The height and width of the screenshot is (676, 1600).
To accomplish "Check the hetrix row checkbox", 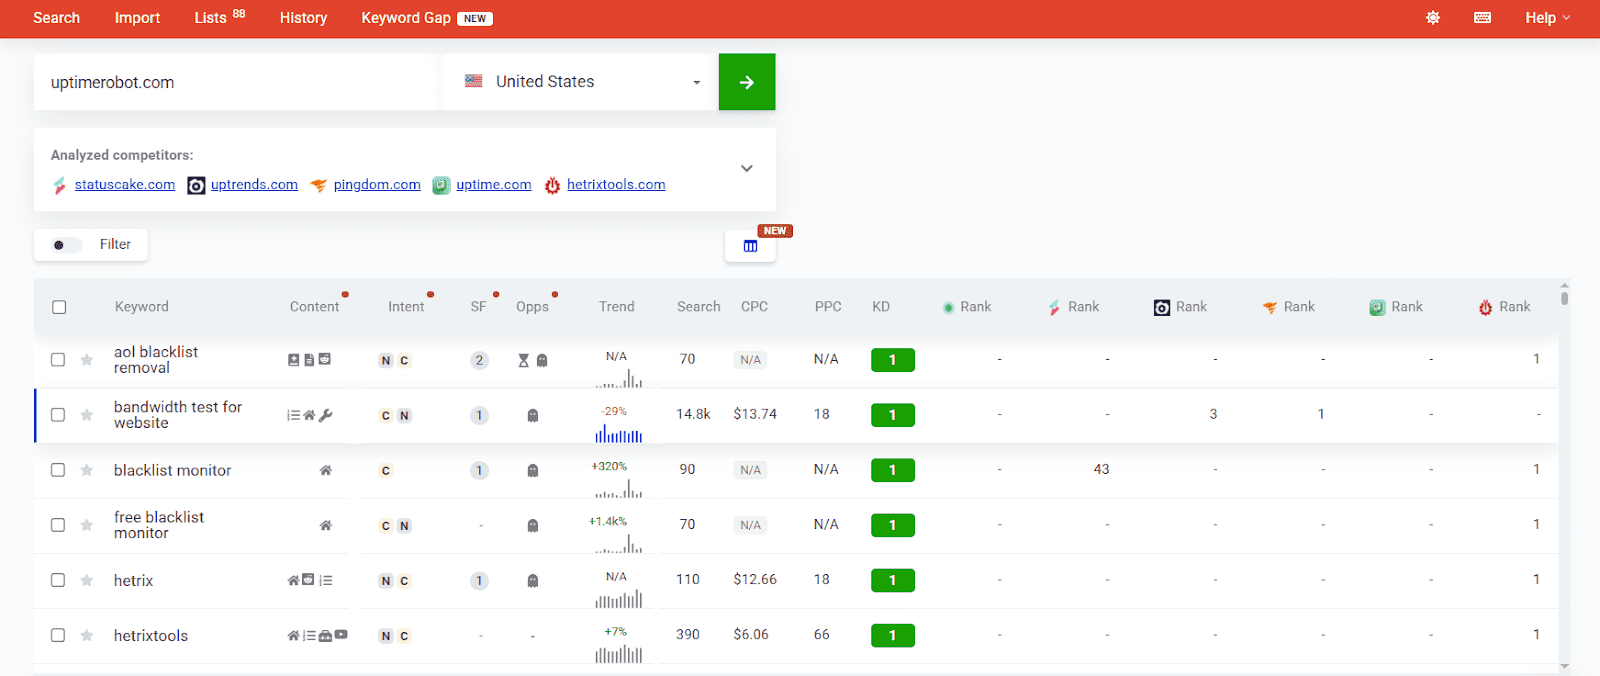I will pos(58,580).
